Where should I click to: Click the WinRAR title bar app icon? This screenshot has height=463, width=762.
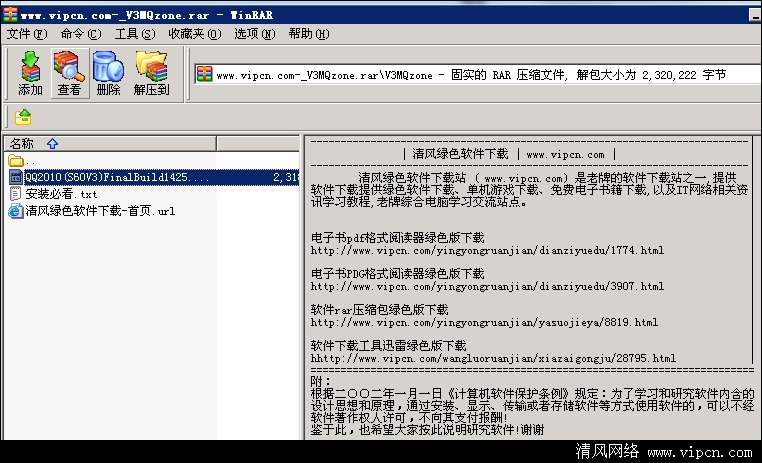10,15
